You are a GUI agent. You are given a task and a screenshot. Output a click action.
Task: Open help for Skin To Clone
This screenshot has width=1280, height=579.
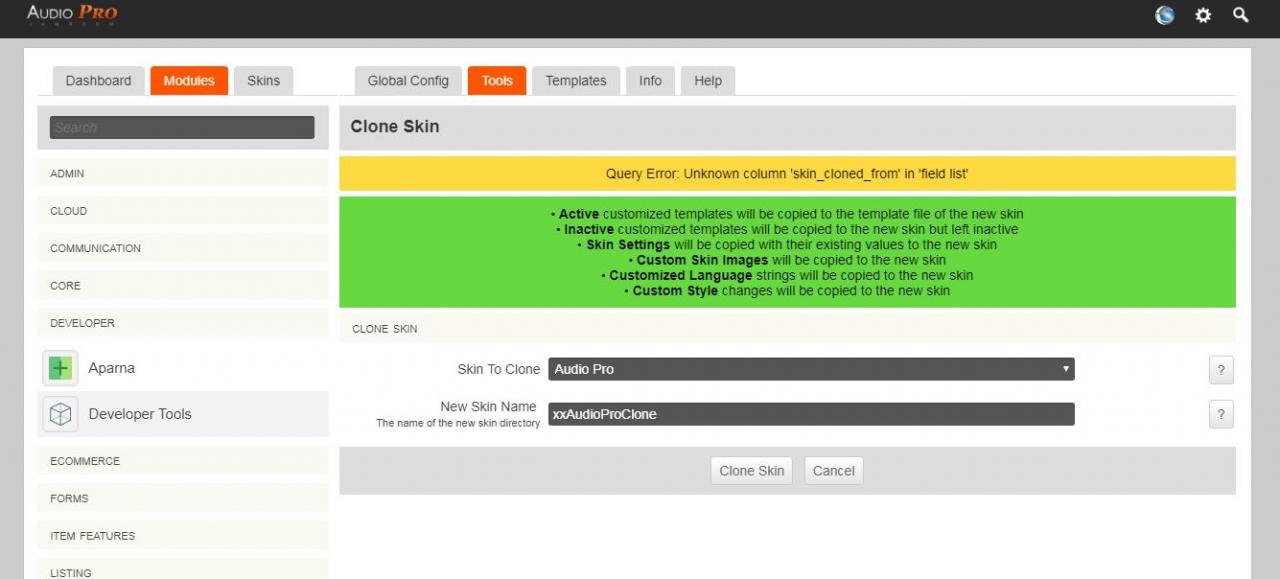point(1221,369)
